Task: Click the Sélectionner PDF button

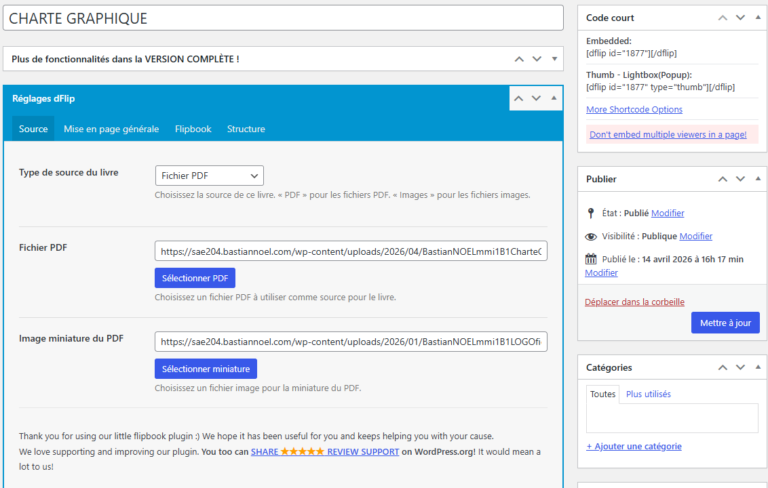Action: pos(195,278)
